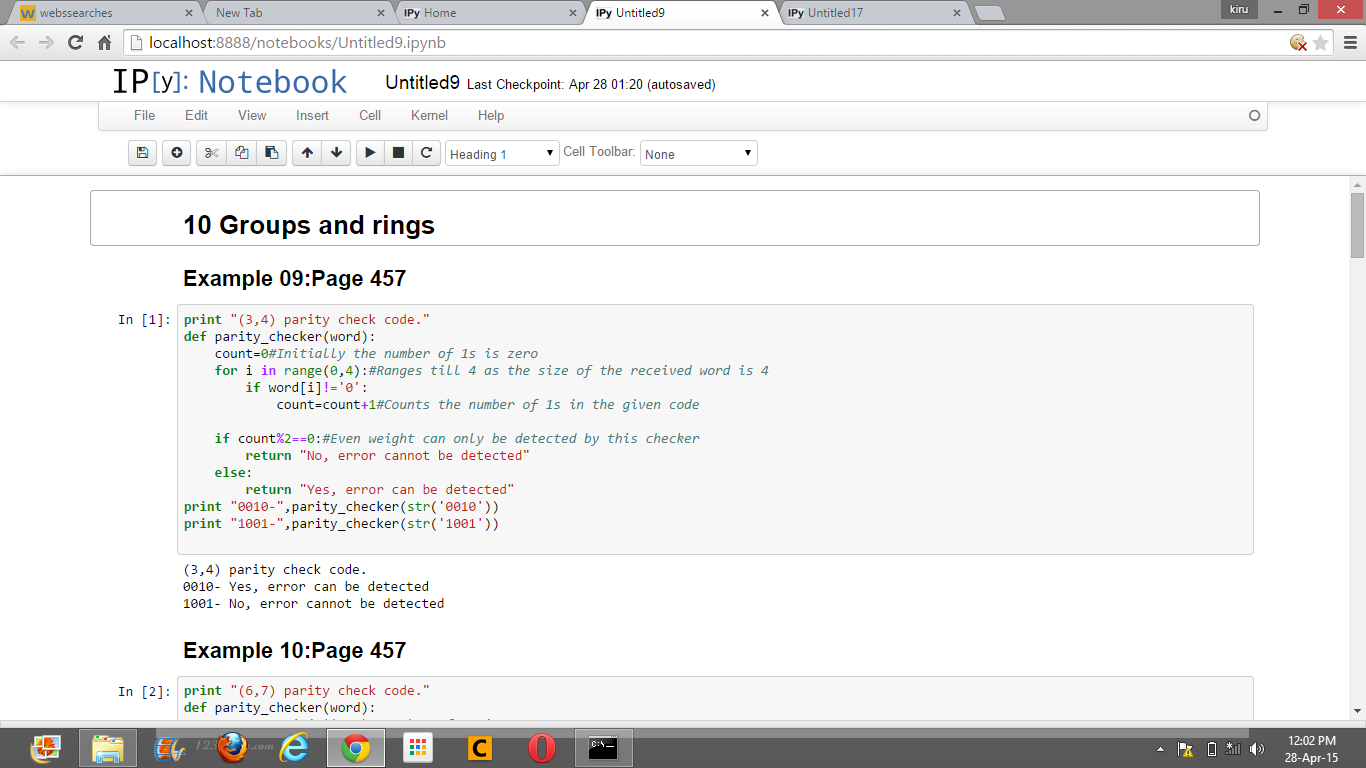Click the IPython Notebook logo link
1366x768 pixels.
click(x=230, y=82)
